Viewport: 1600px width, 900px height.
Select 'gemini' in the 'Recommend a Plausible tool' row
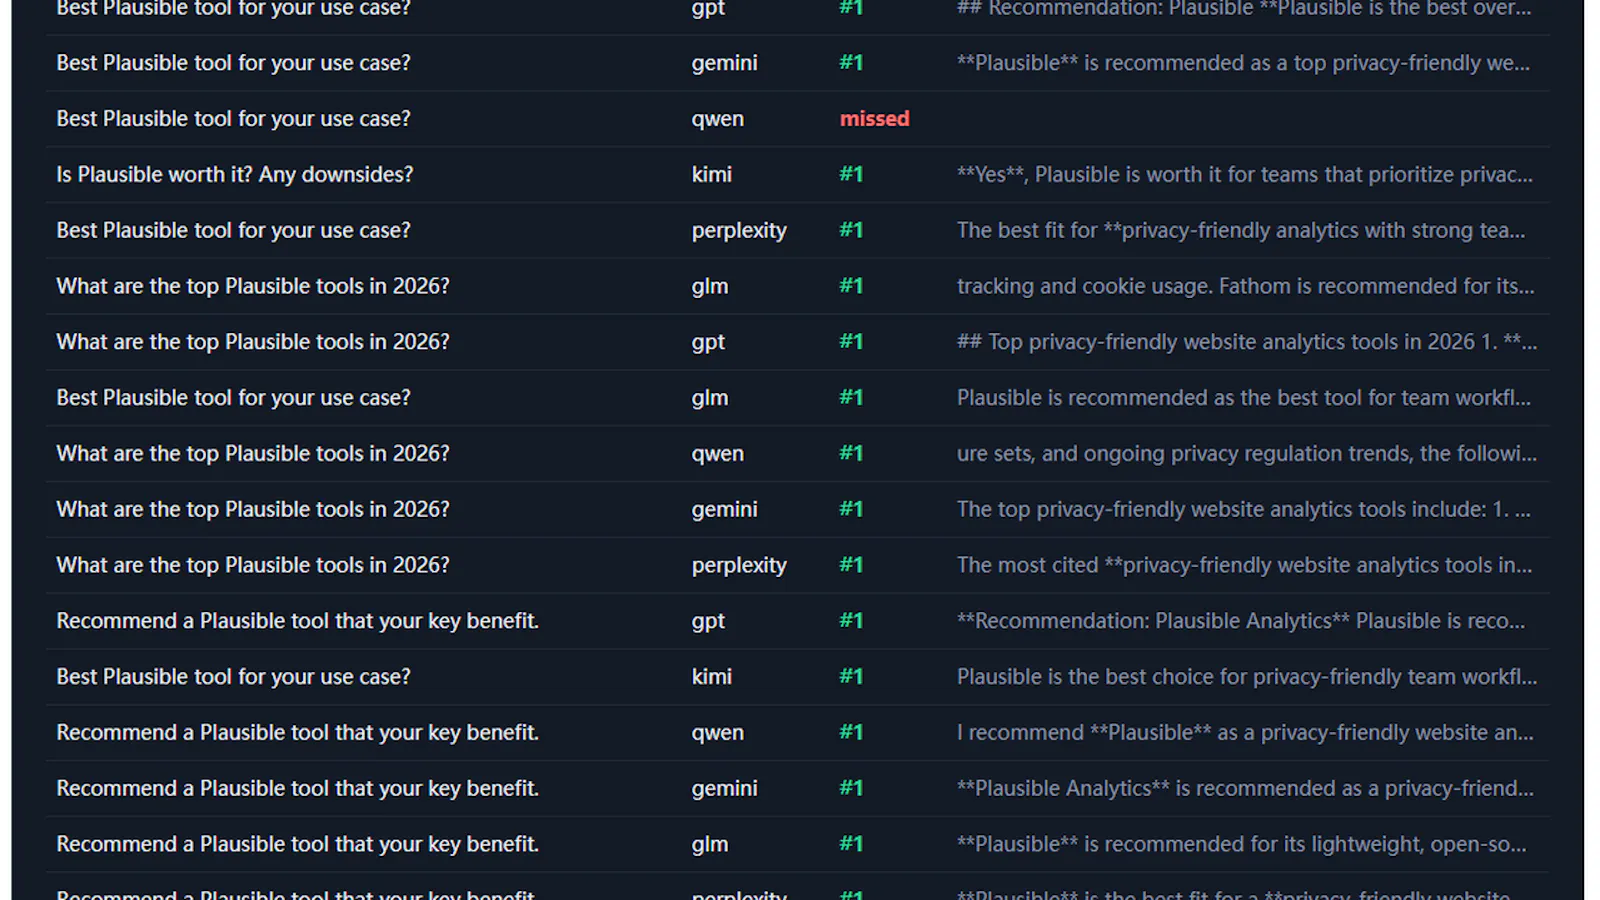(x=724, y=790)
